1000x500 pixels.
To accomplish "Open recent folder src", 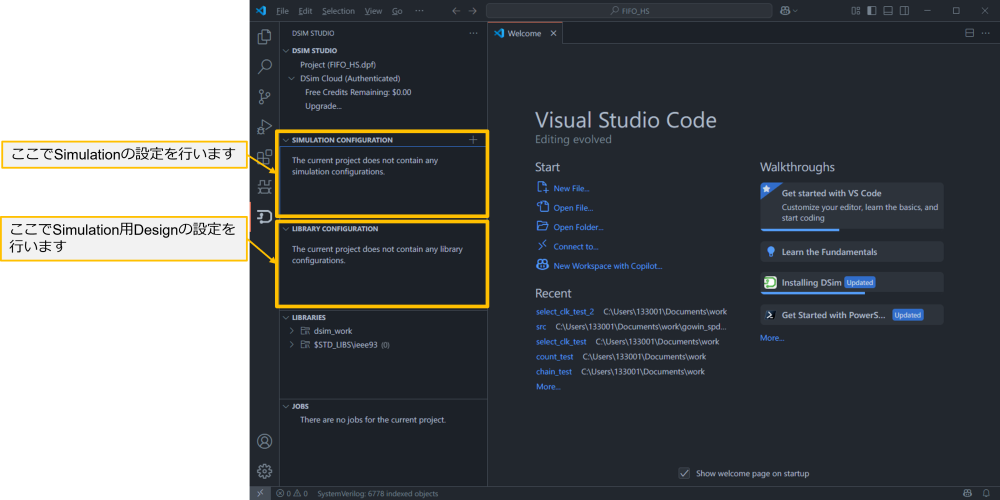I will [x=541, y=327].
